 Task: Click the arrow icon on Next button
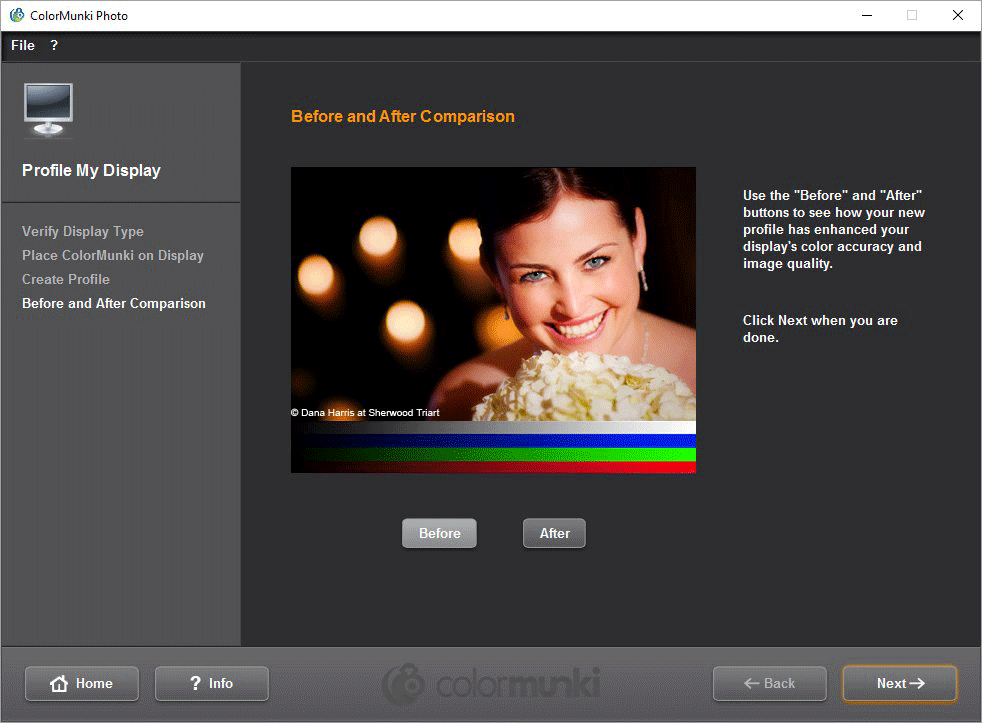917,684
